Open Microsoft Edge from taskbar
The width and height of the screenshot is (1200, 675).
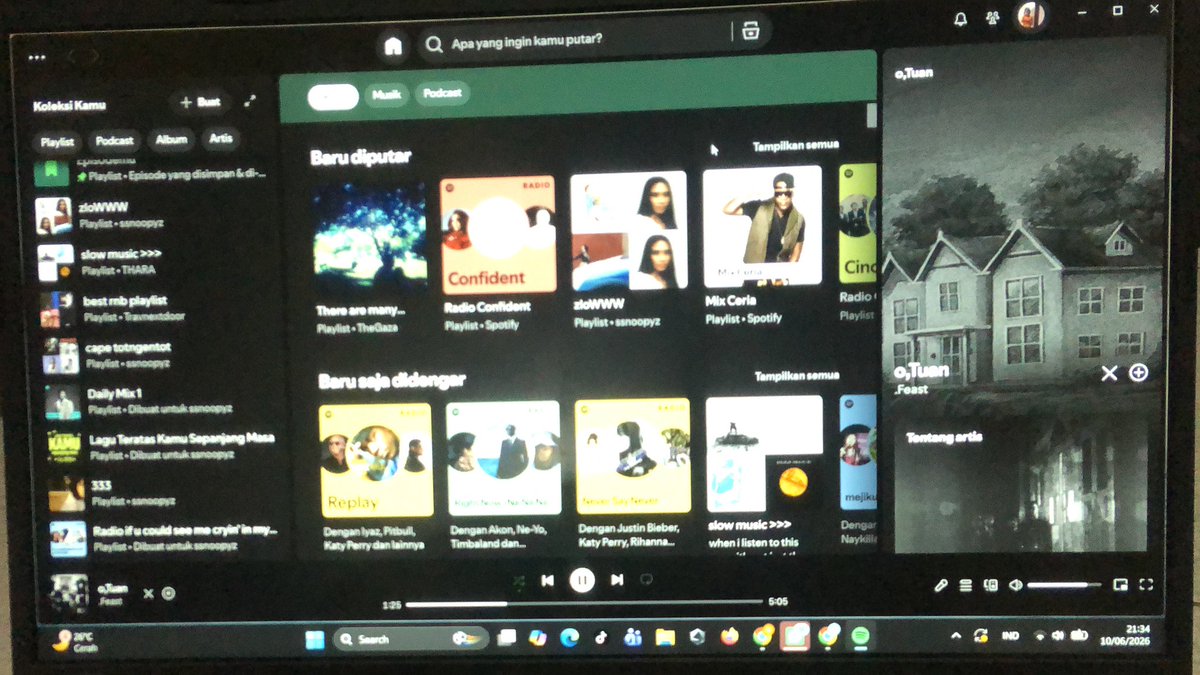[570, 637]
